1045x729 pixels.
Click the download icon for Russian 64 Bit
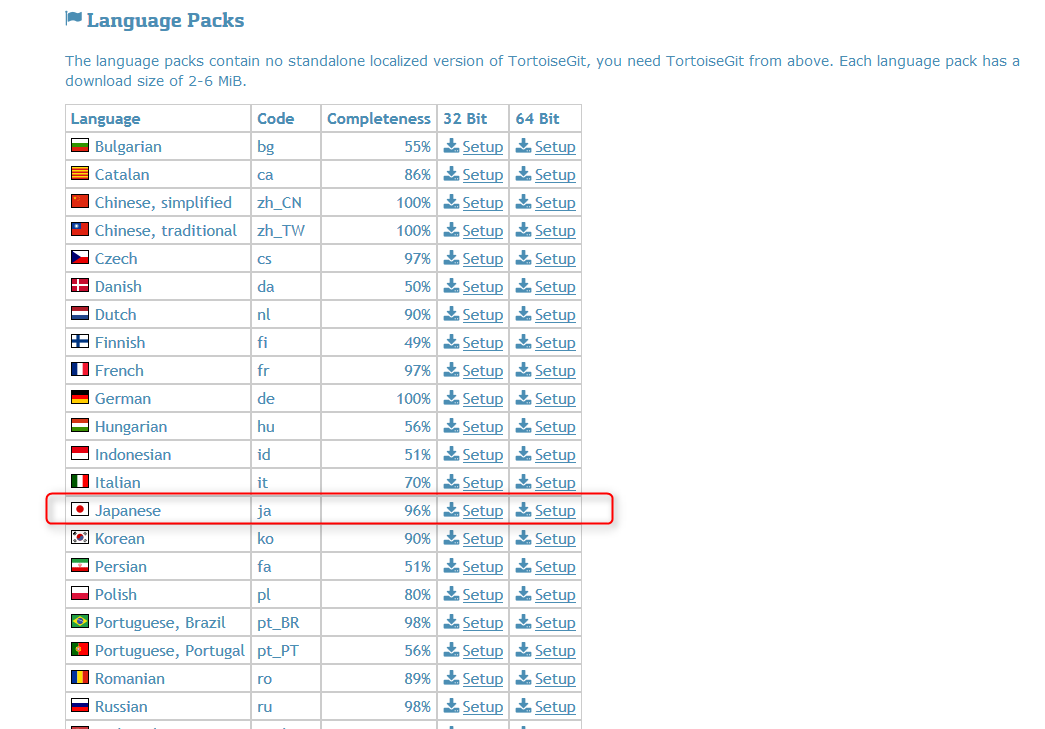pyautogui.click(x=523, y=706)
